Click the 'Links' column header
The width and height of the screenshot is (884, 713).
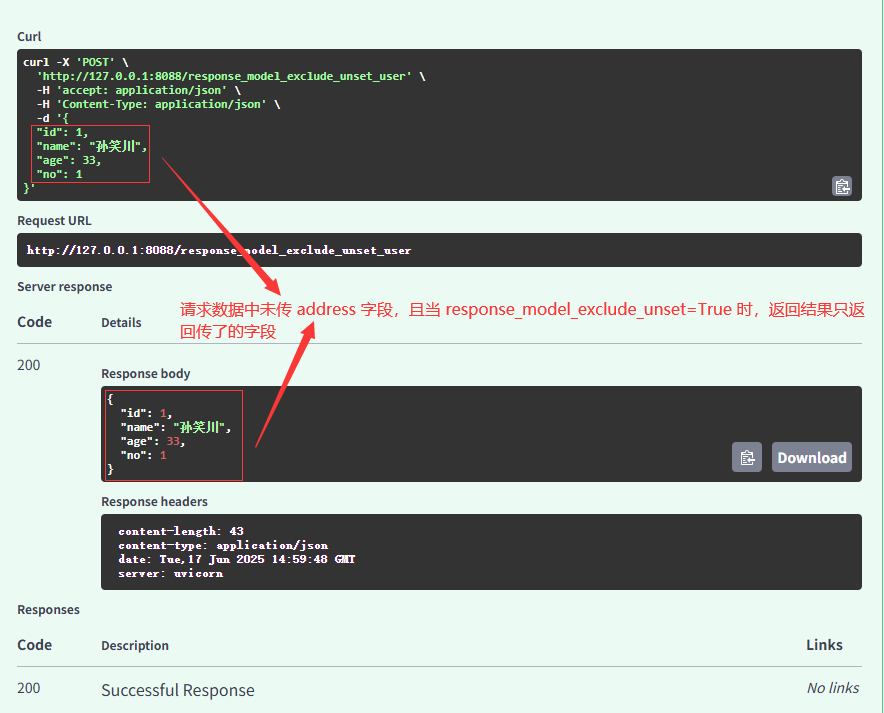pyautogui.click(x=824, y=645)
